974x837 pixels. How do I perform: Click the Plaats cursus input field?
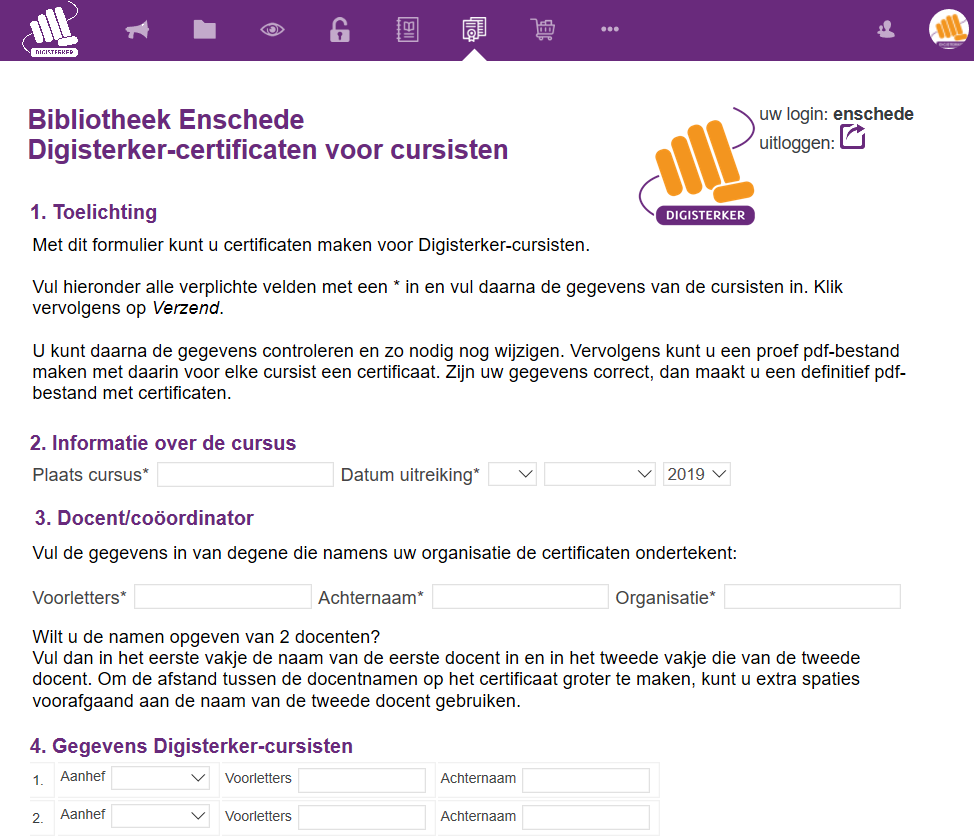[x=245, y=475]
